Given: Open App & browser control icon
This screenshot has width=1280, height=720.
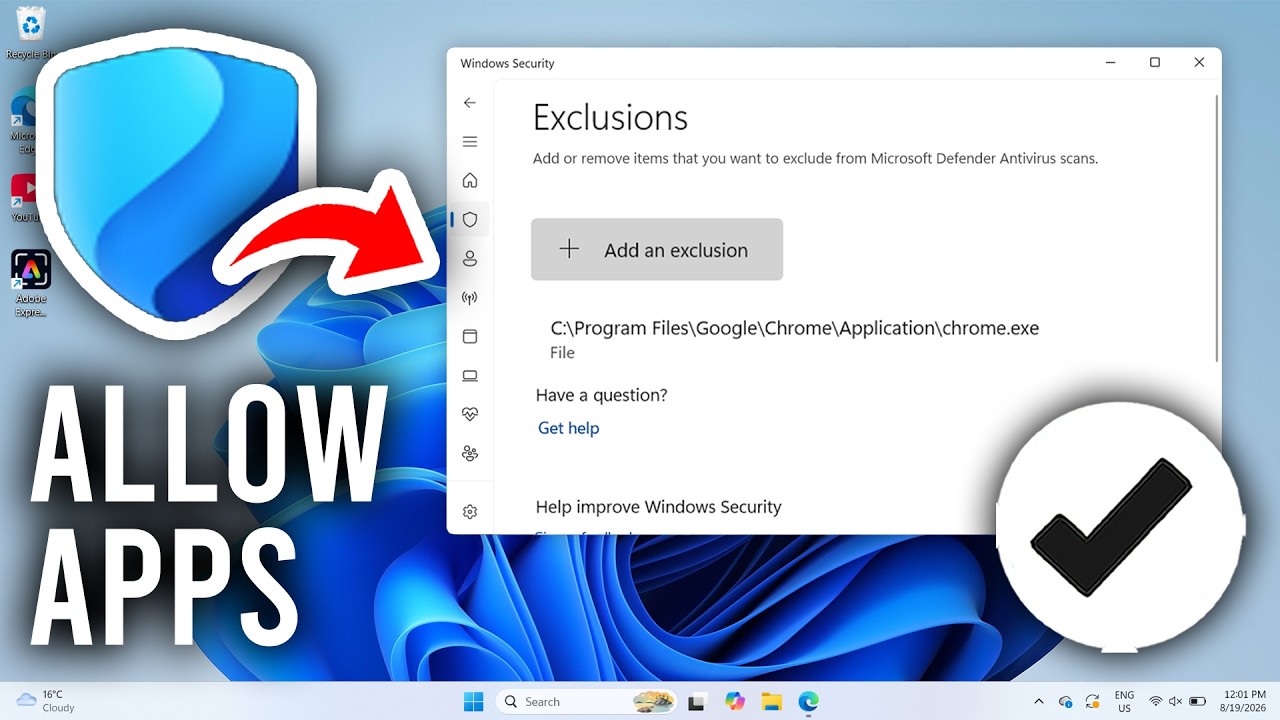Looking at the screenshot, I should point(470,337).
